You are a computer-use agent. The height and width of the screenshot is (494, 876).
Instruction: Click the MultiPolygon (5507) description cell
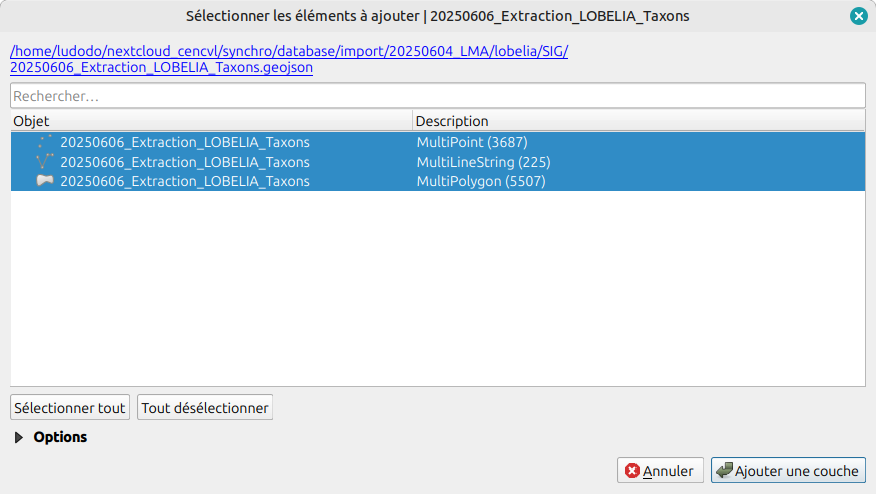pyautogui.click(x=481, y=181)
